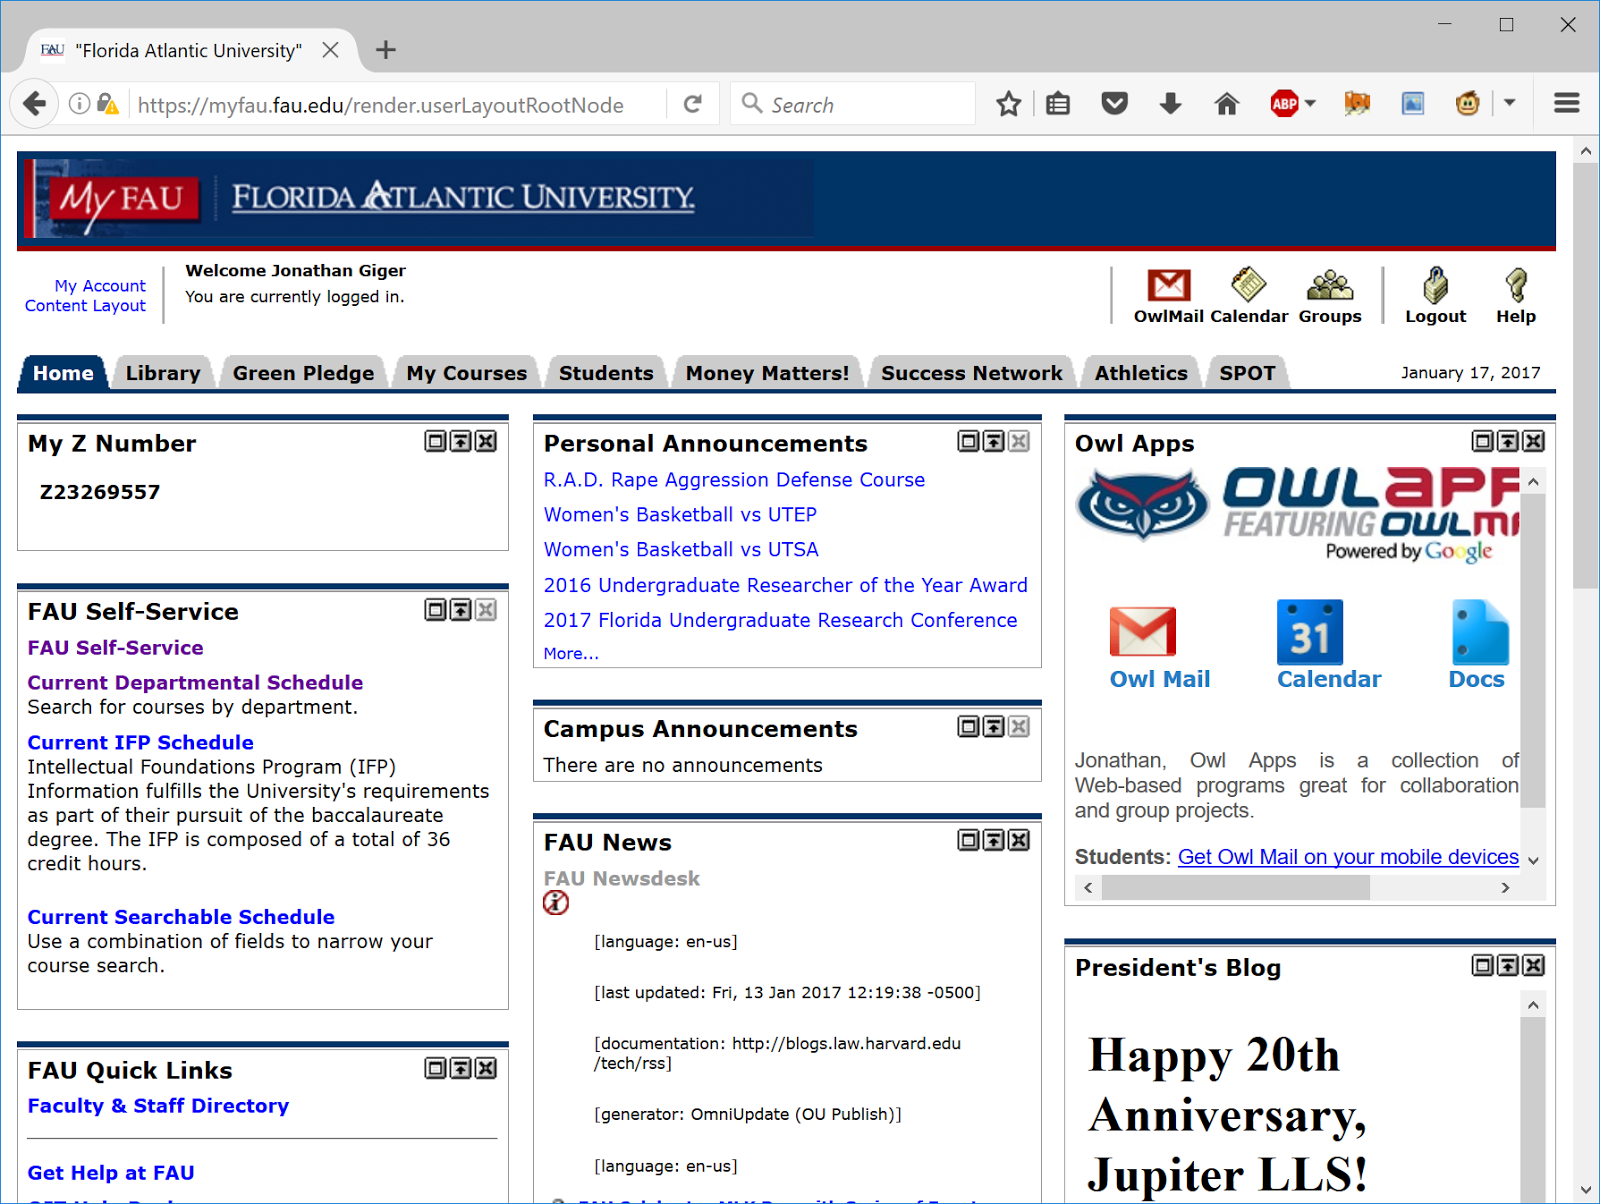The width and height of the screenshot is (1600, 1204).
Task: Open the Library tab
Action: coord(163,373)
